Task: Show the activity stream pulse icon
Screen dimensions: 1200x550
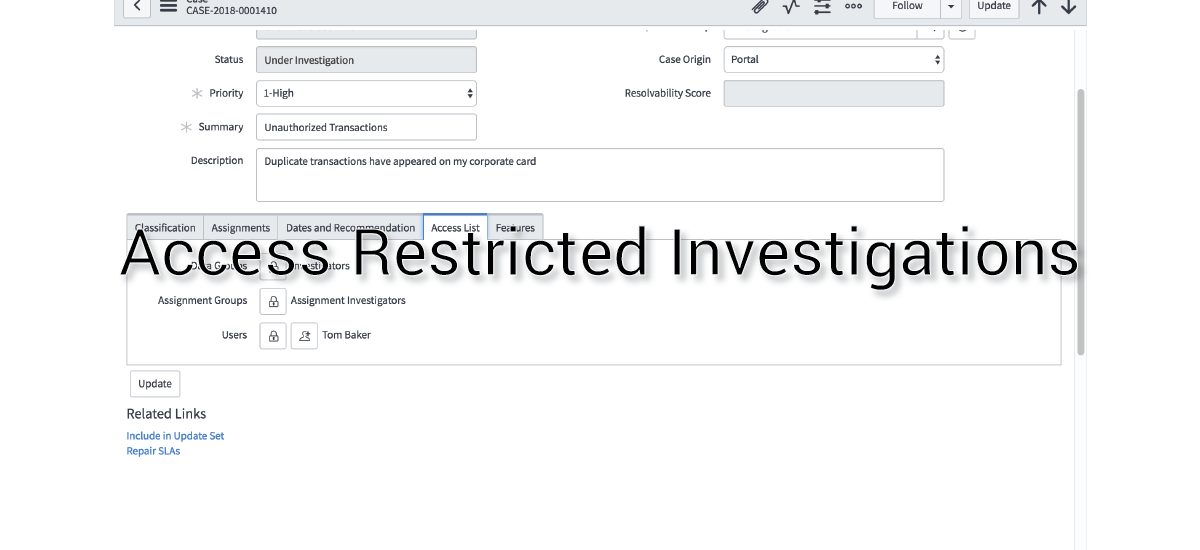Action: 791,6
